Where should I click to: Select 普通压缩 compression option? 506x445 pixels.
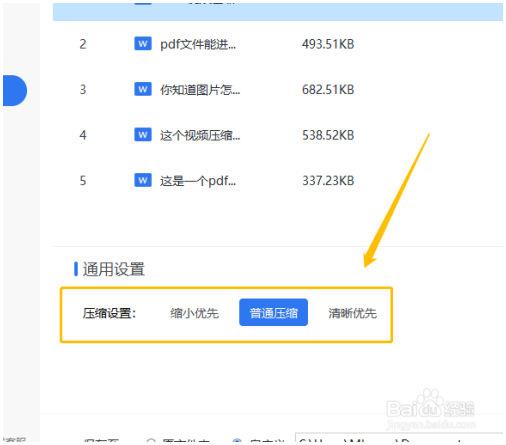tap(273, 312)
